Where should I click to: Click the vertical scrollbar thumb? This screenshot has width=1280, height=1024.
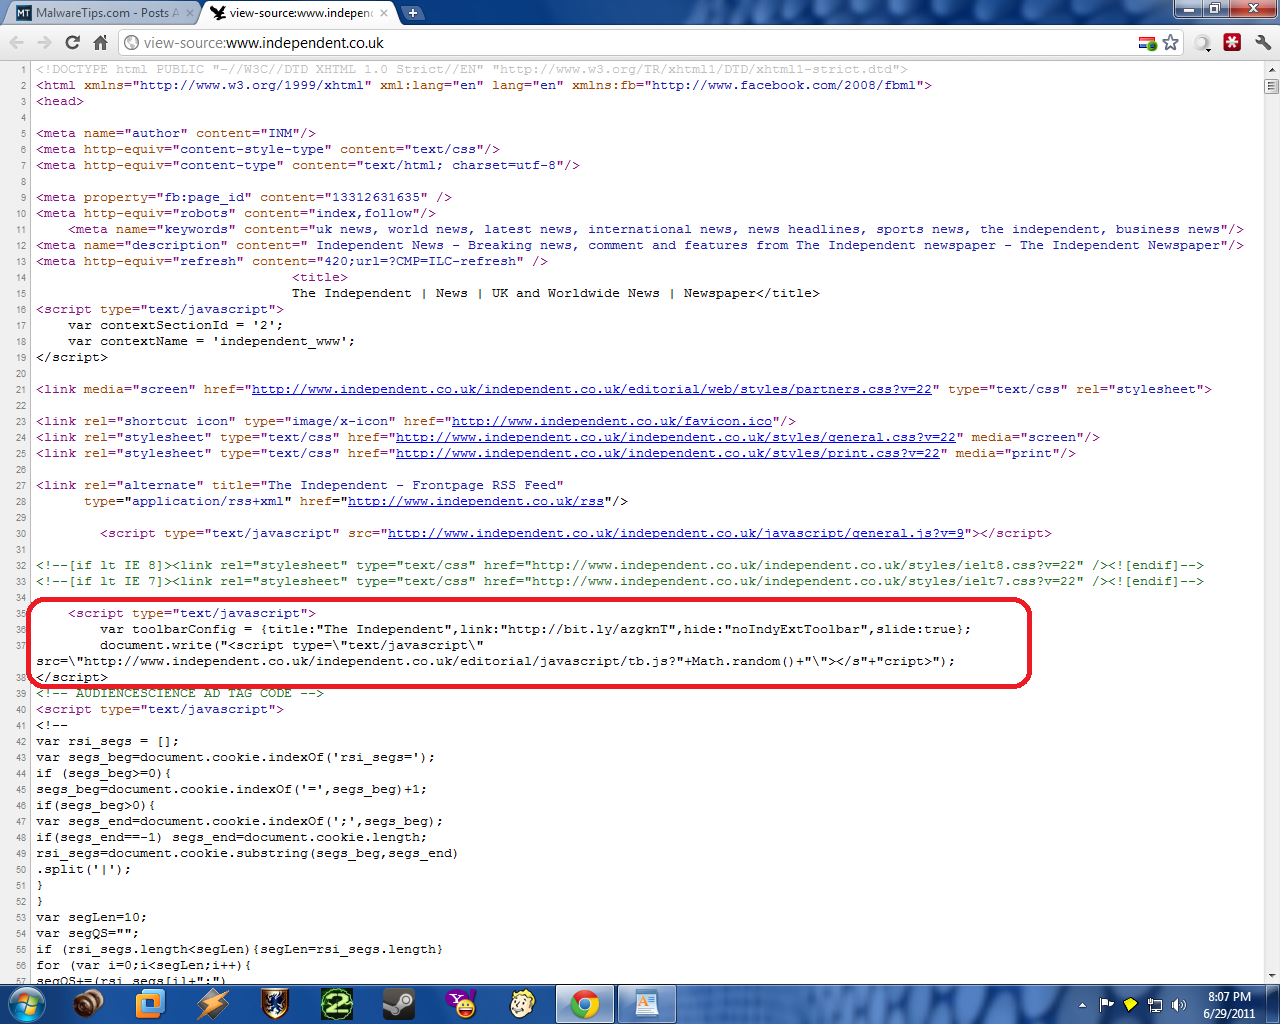1272,86
